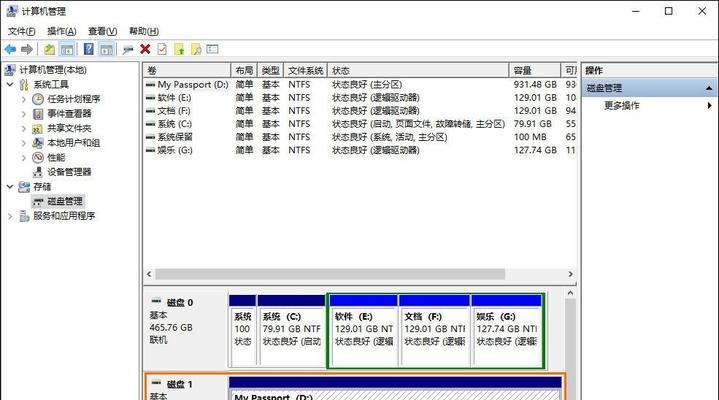The image size is (719, 400).
Task: Select 计算机管理(本地) root node
Action: 52,70
